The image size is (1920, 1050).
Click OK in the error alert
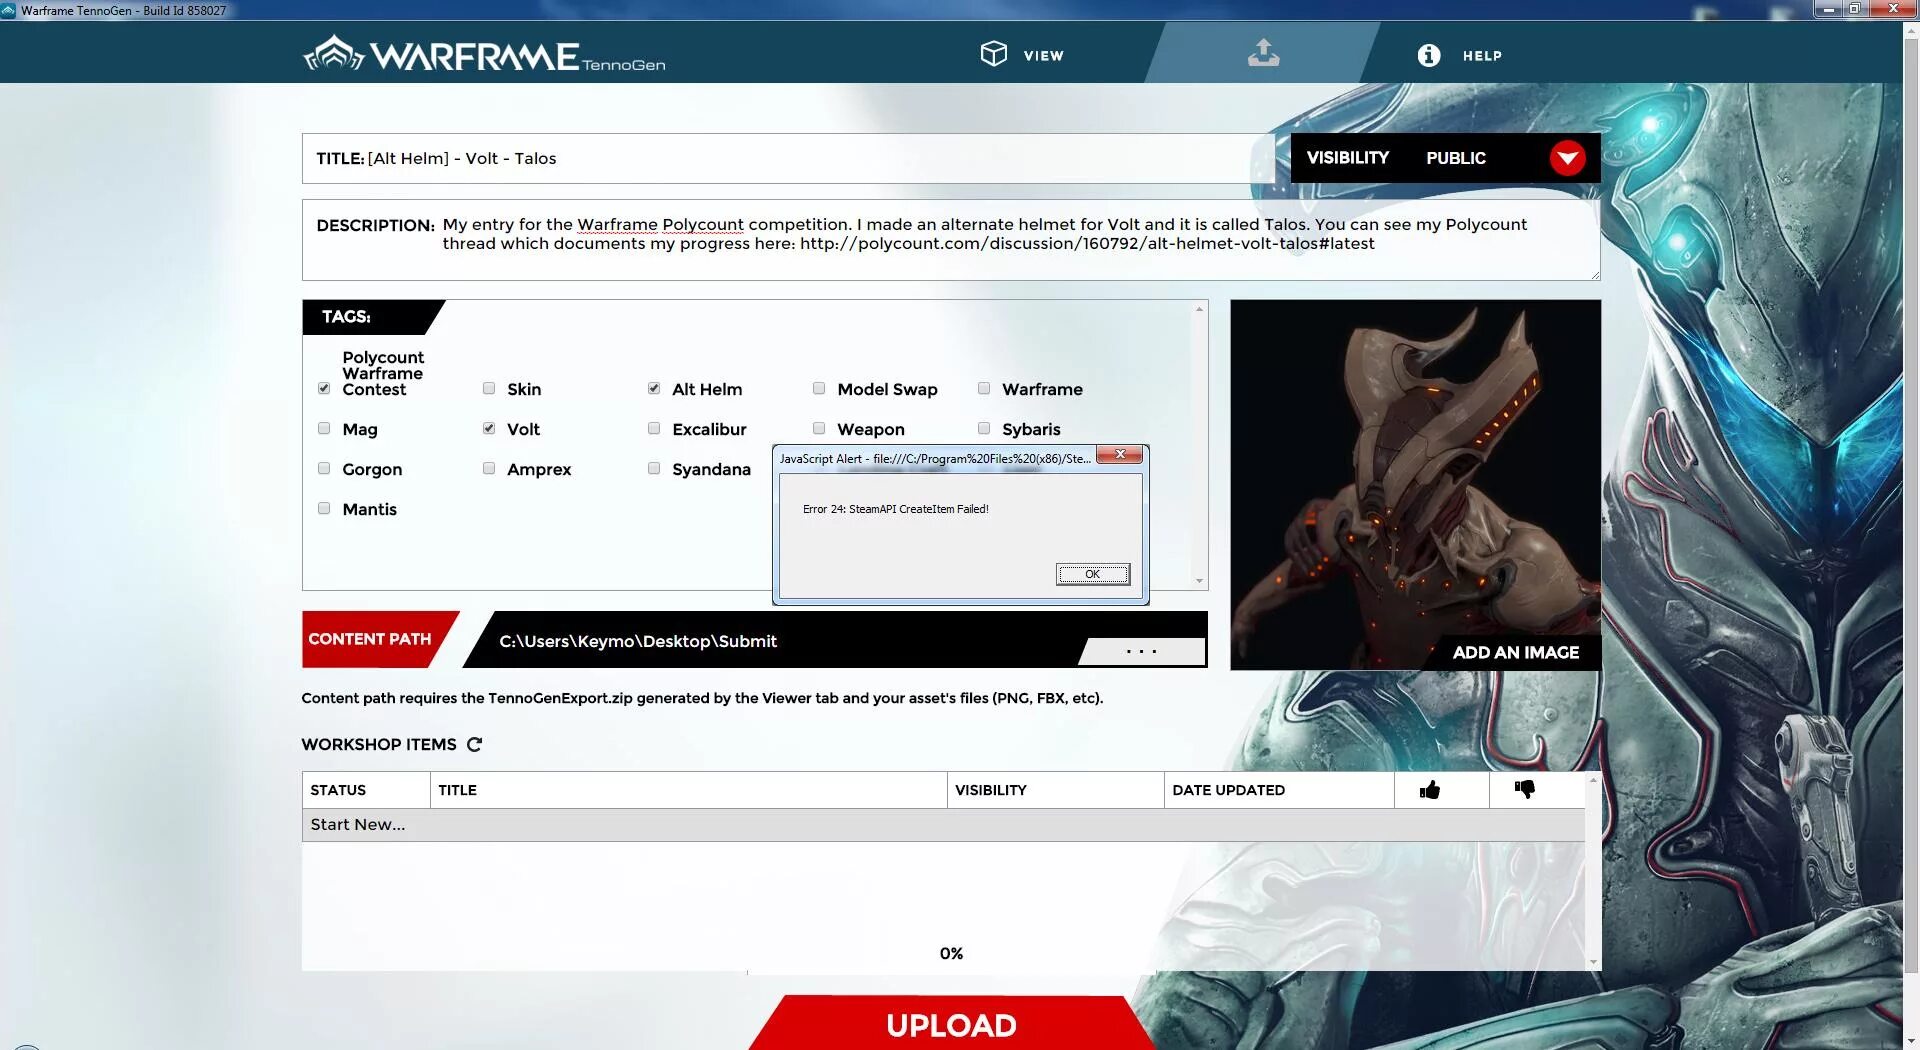point(1093,574)
